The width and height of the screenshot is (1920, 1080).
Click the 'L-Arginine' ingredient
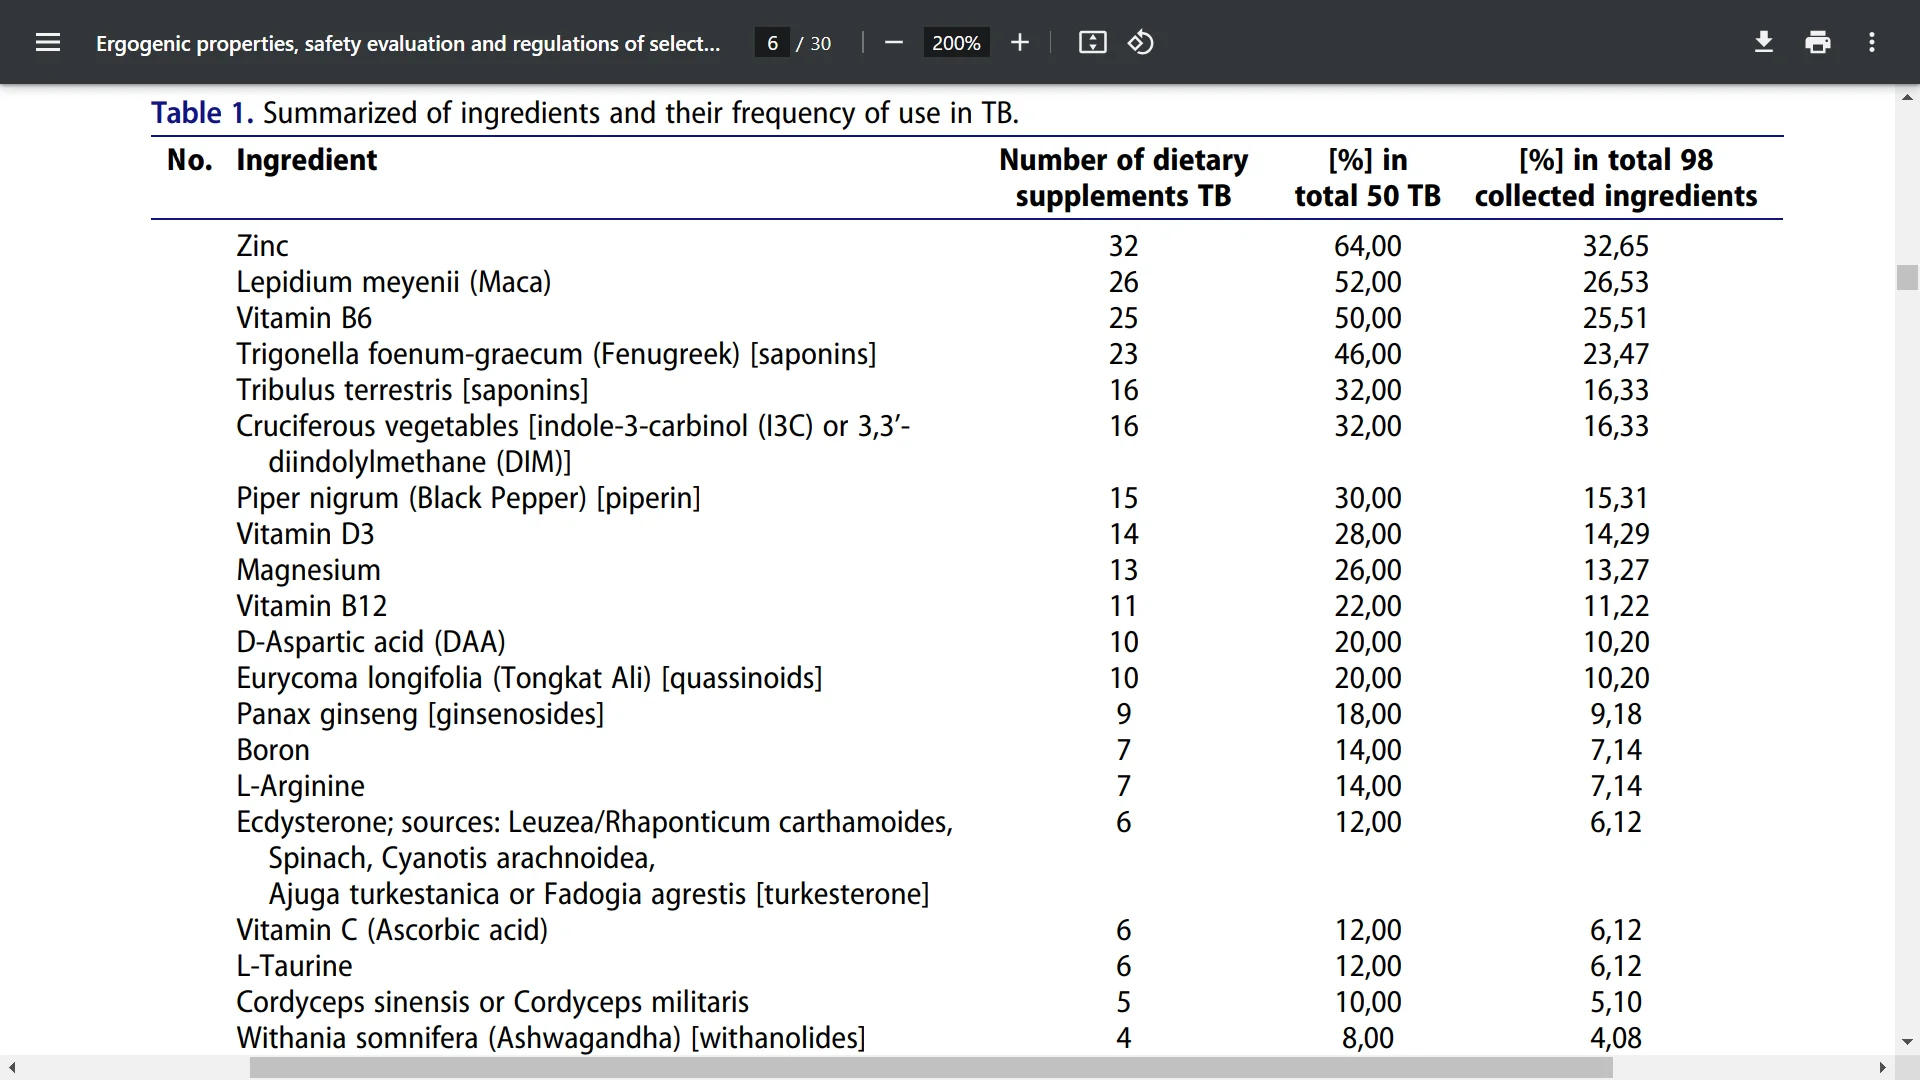(300, 786)
